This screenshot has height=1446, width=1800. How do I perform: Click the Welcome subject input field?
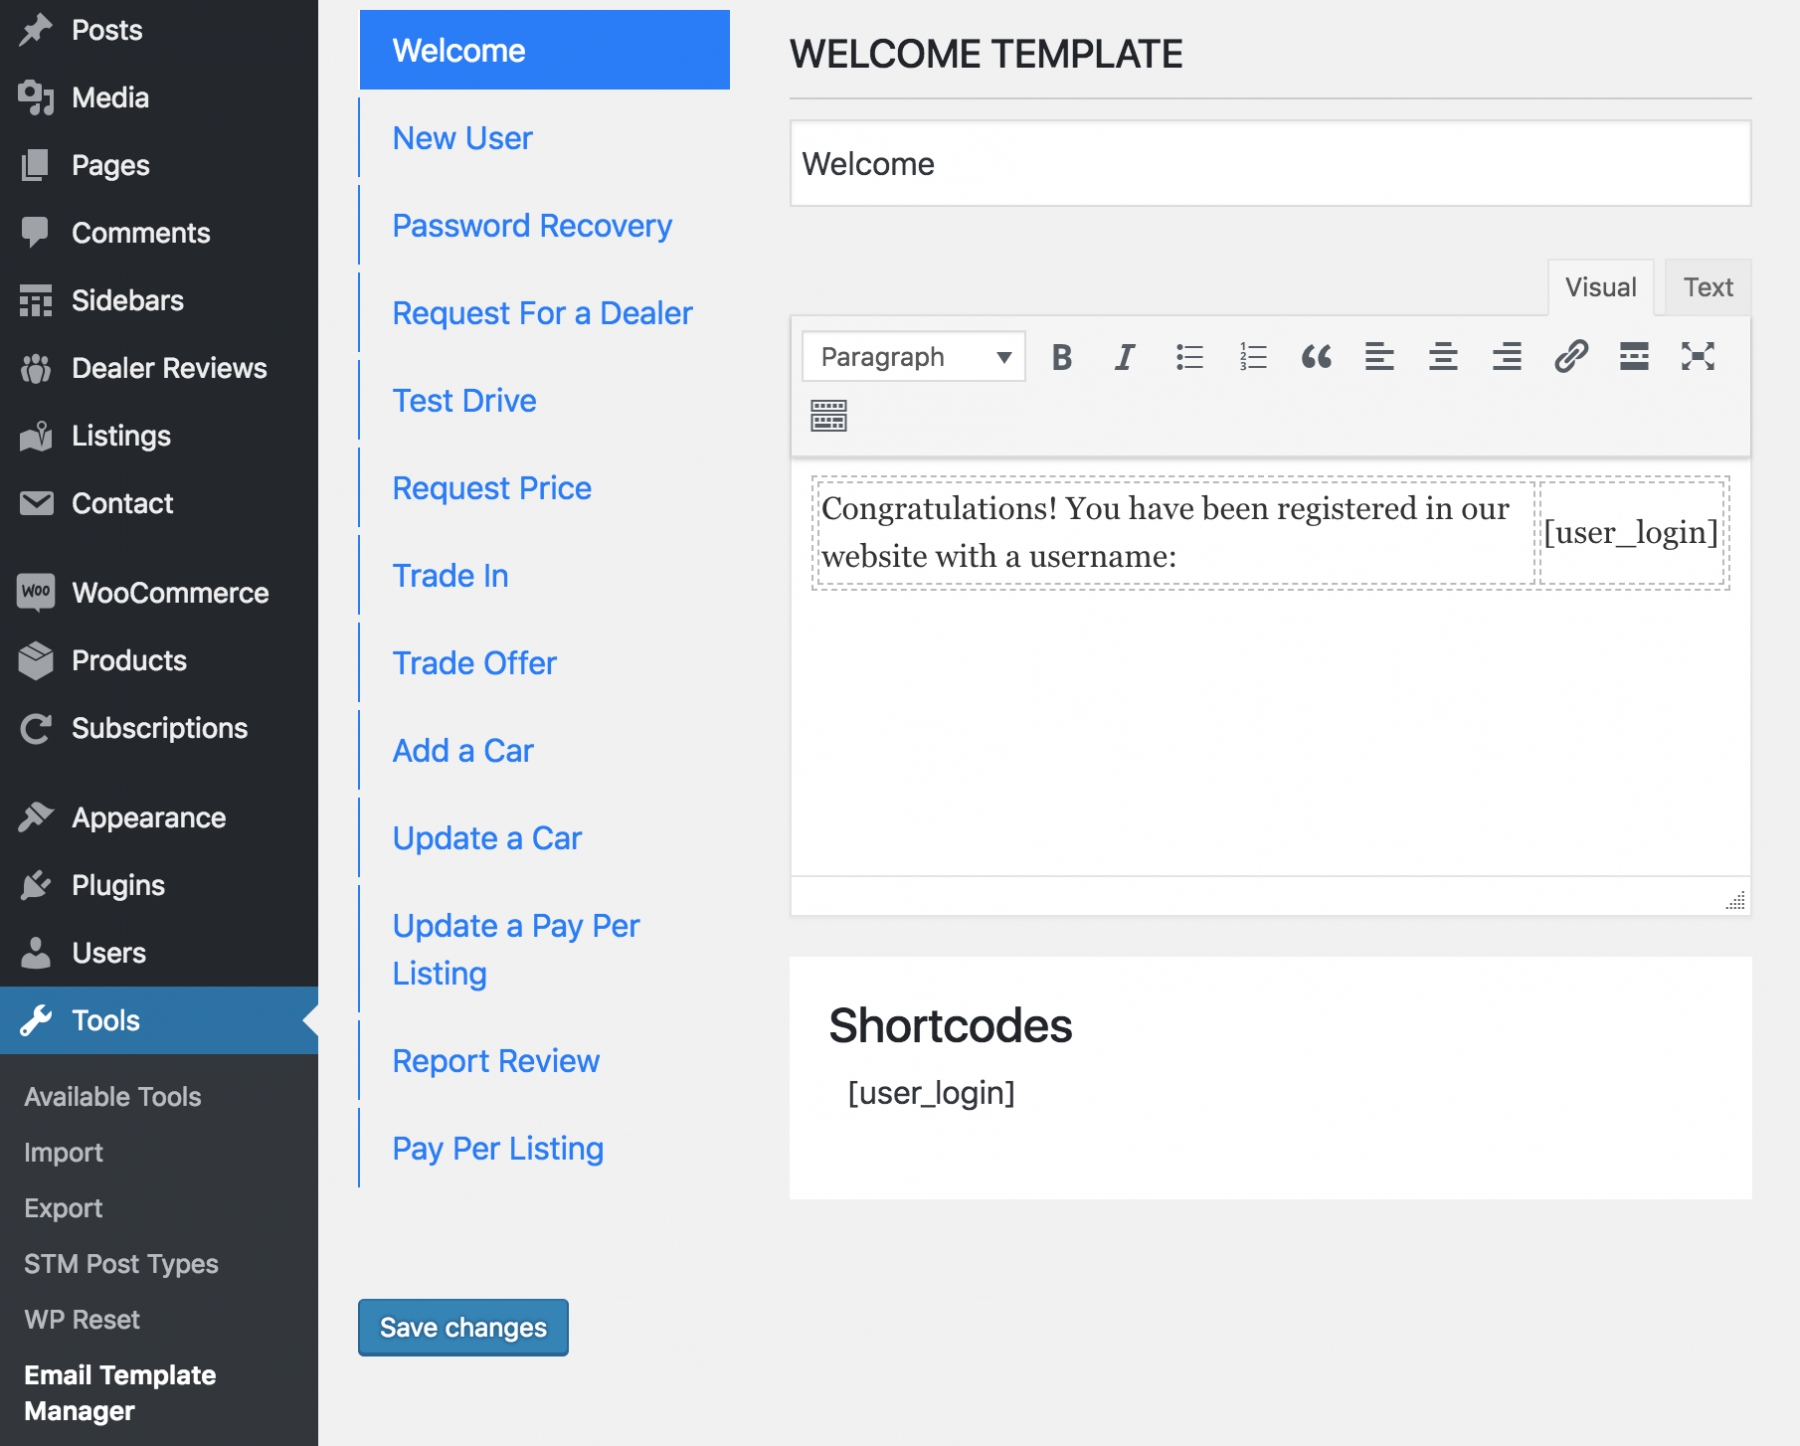tap(1270, 164)
